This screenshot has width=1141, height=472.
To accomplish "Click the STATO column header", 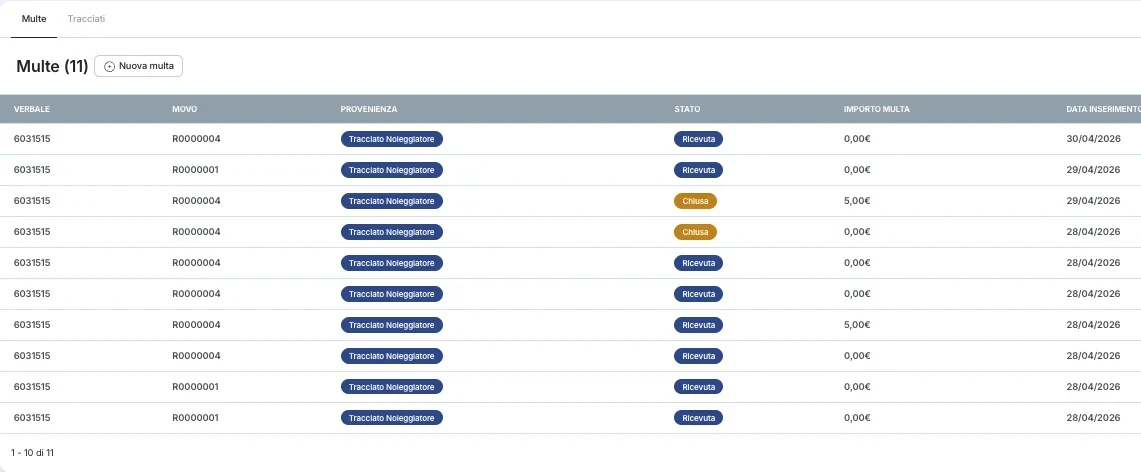I will click(687, 109).
